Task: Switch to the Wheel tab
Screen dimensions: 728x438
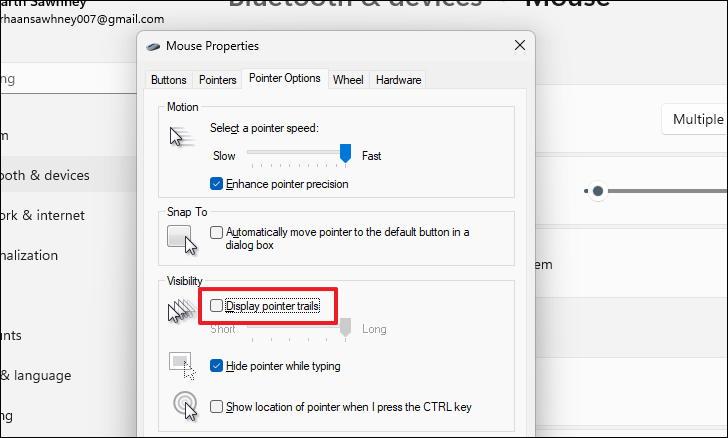Action: pos(348,80)
